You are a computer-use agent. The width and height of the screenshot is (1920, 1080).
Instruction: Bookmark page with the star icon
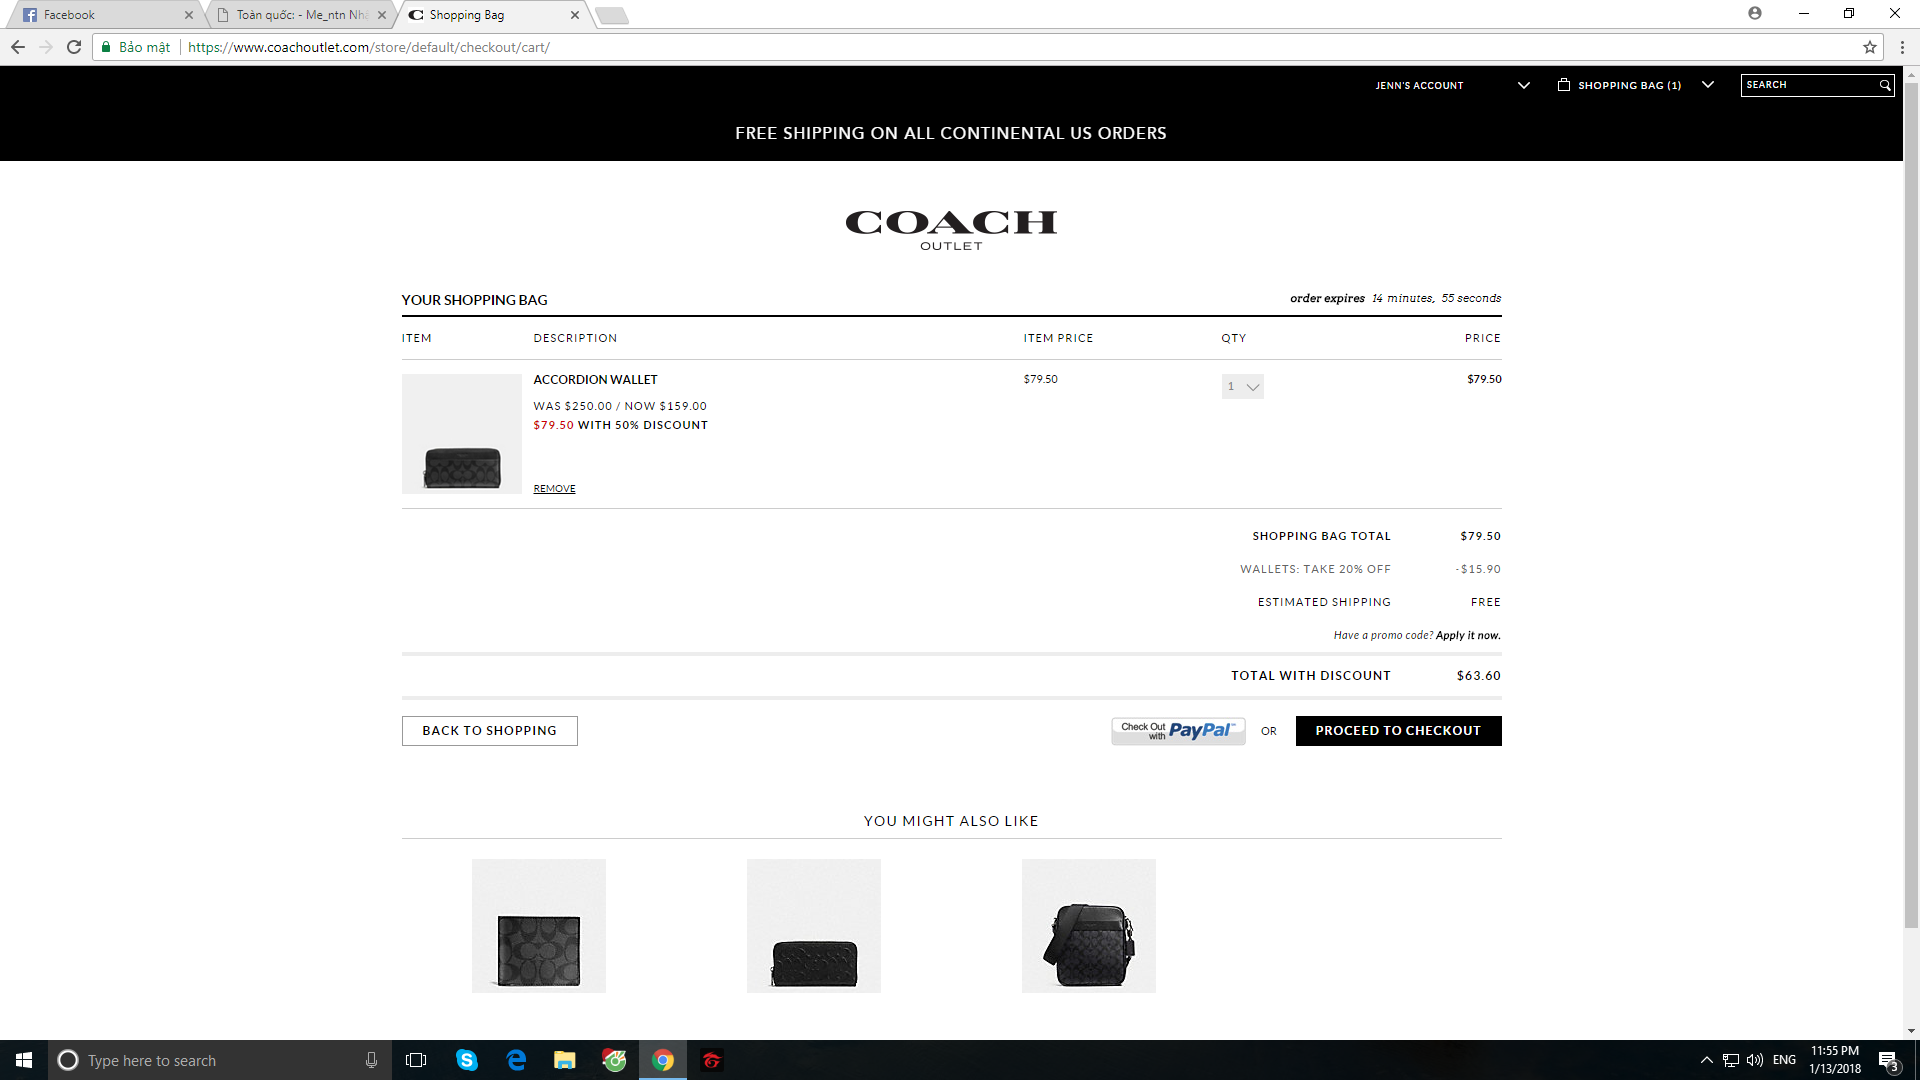click(x=1869, y=47)
